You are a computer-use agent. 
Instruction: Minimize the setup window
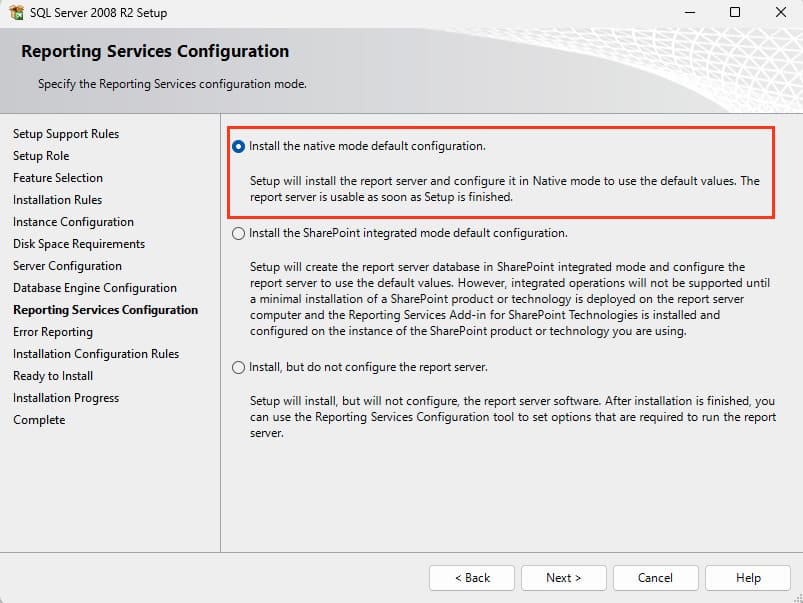click(689, 13)
